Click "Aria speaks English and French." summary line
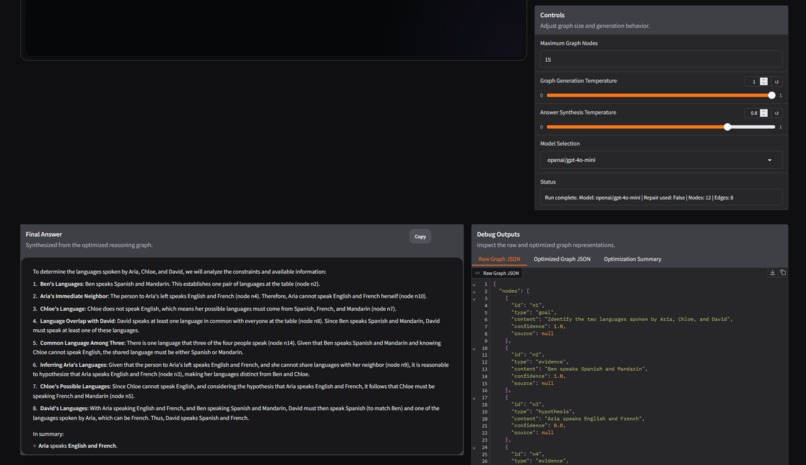The width and height of the screenshot is (806, 465). click(x=78, y=446)
